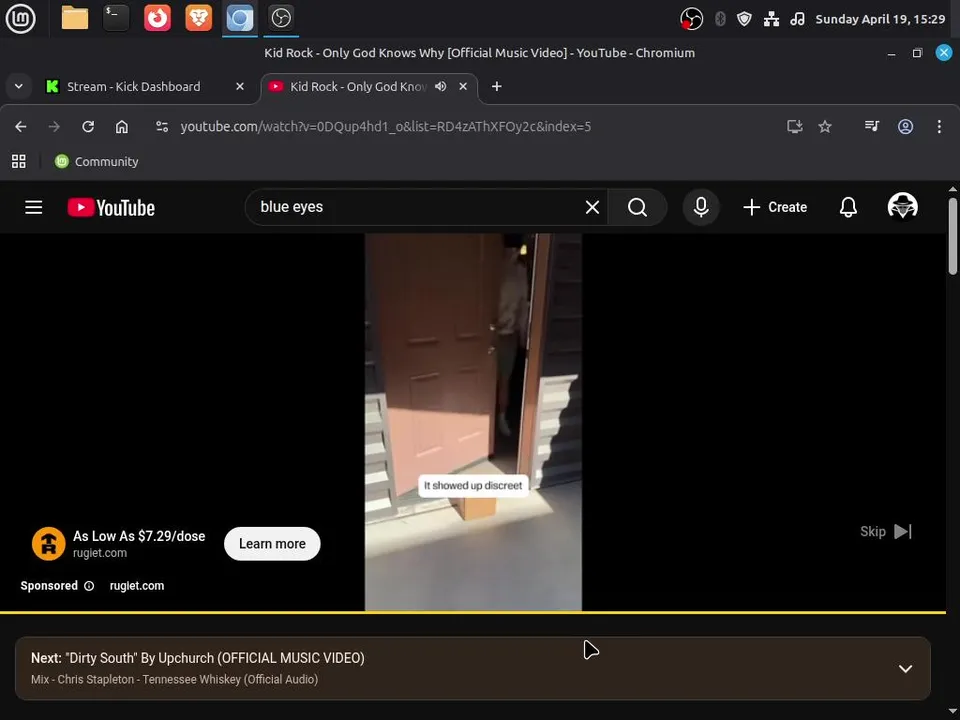Open the shield security tray icon

click(x=744, y=19)
